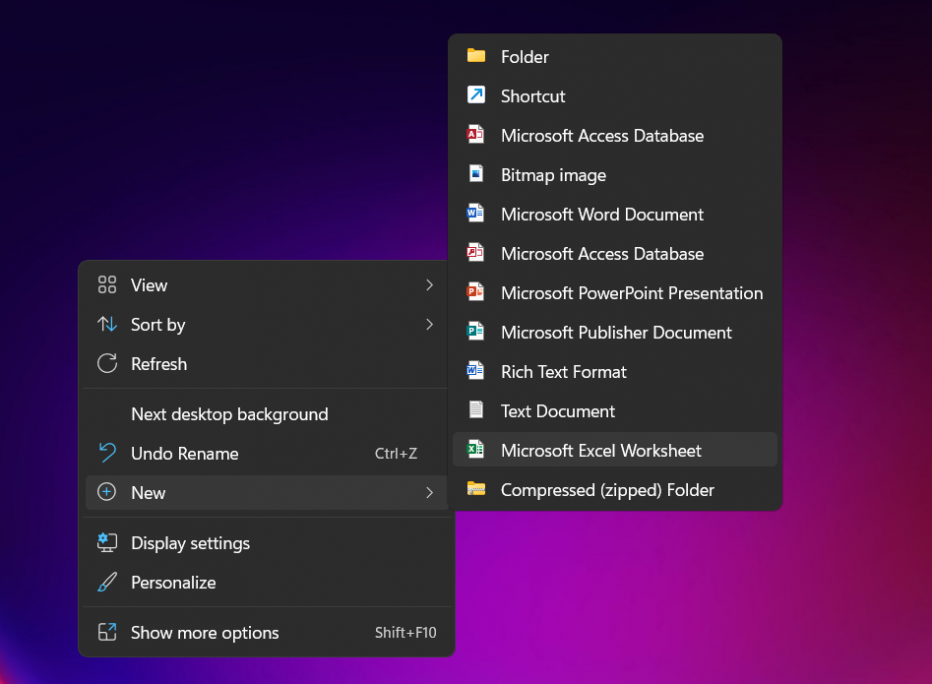Expand the Sort by submenu arrow
The height and width of the screenshot is (684, 932).
[429, 325]
